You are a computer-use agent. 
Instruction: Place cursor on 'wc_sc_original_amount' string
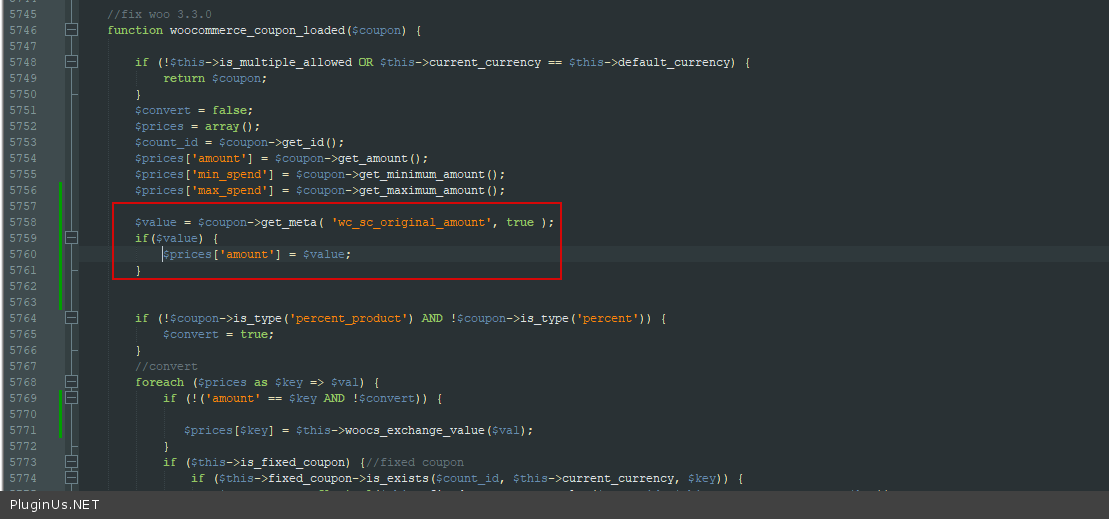click(x=412, y=222)
